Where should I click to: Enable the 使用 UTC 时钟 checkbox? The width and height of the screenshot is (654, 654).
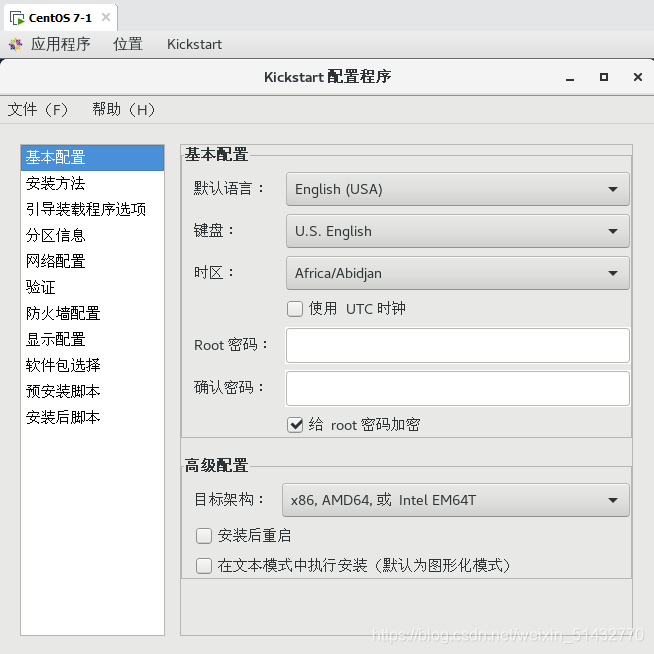295,309
